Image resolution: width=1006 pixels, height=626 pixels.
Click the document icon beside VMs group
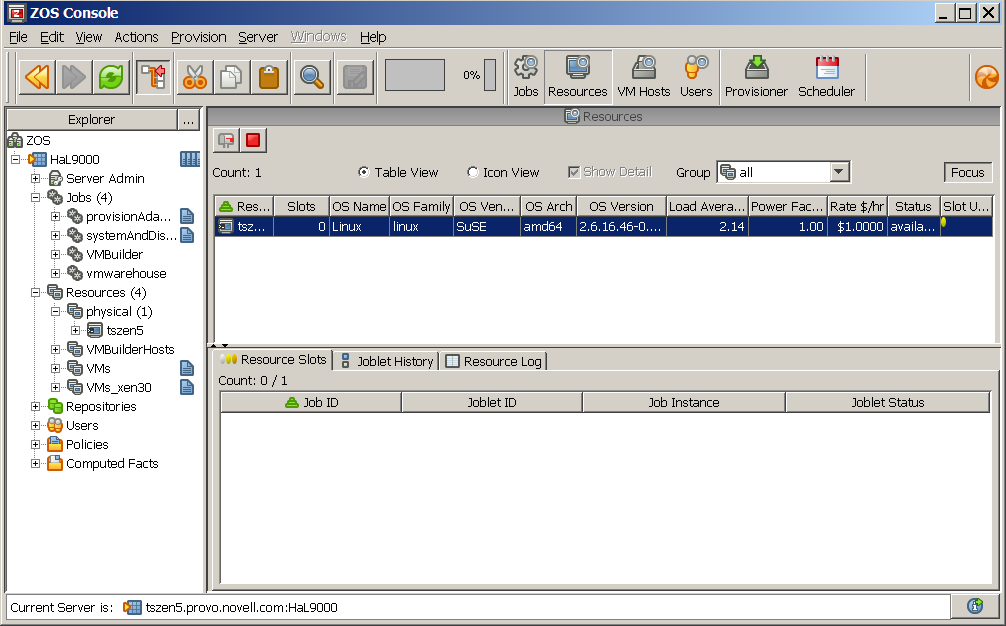click(x=187, y=368)
